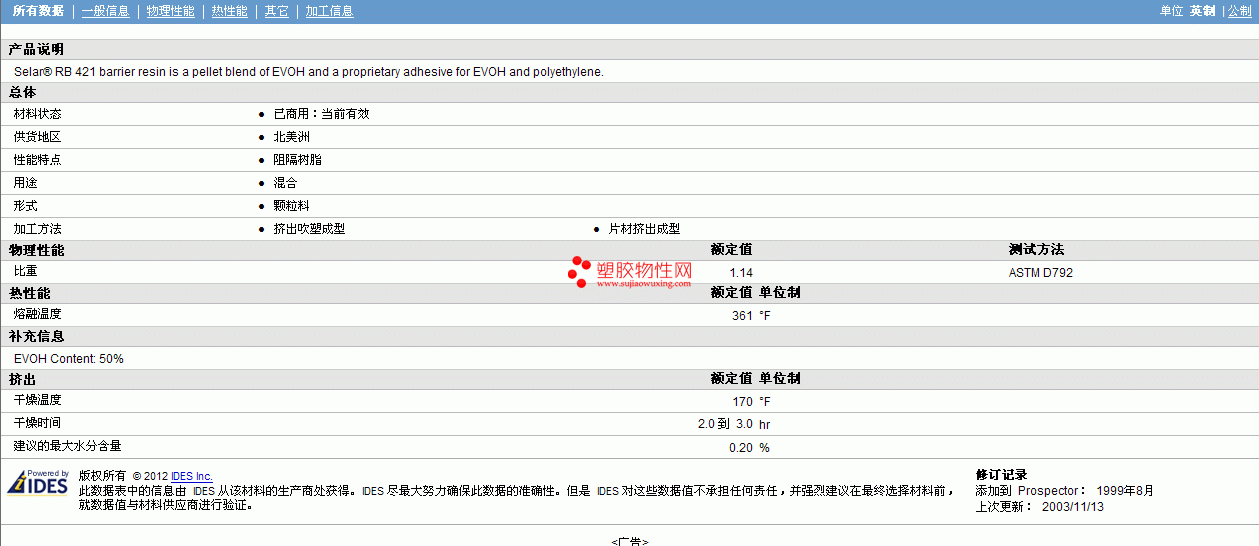This screenshot has width=1259, height=546.
Task: Click the 广告 label at the bottom
Action: point(630,541)
